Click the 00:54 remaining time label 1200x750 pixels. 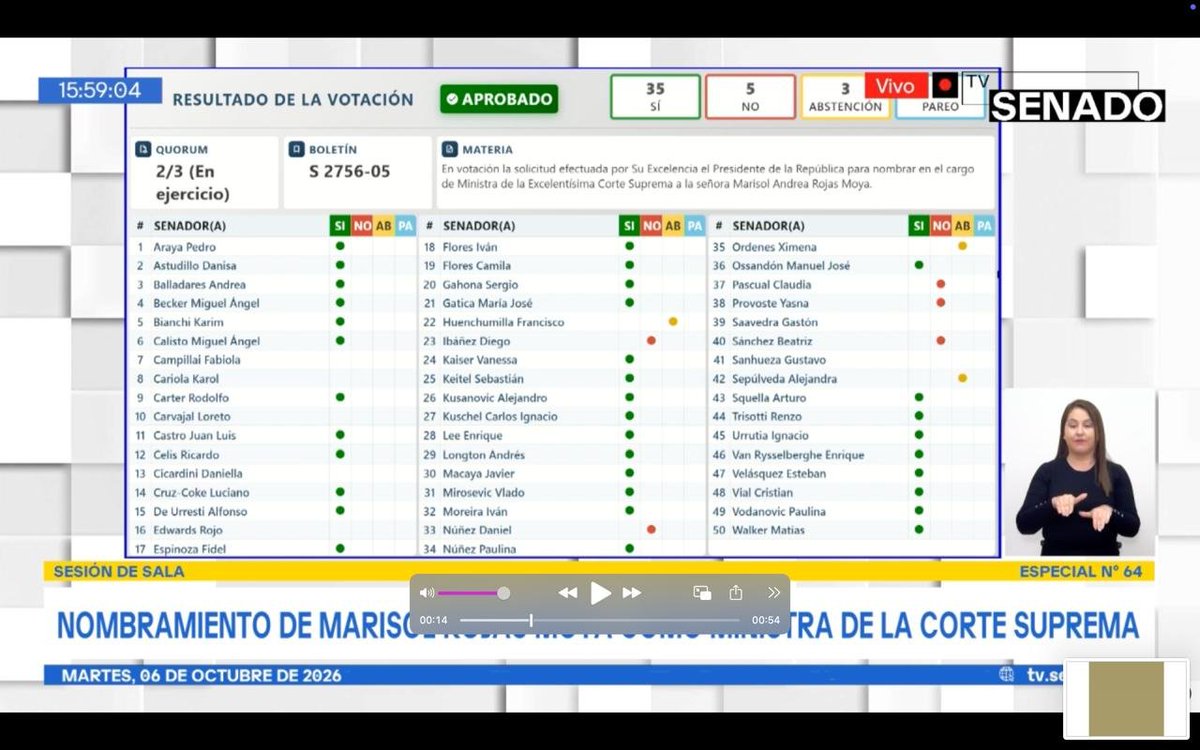tap(766, 620)
